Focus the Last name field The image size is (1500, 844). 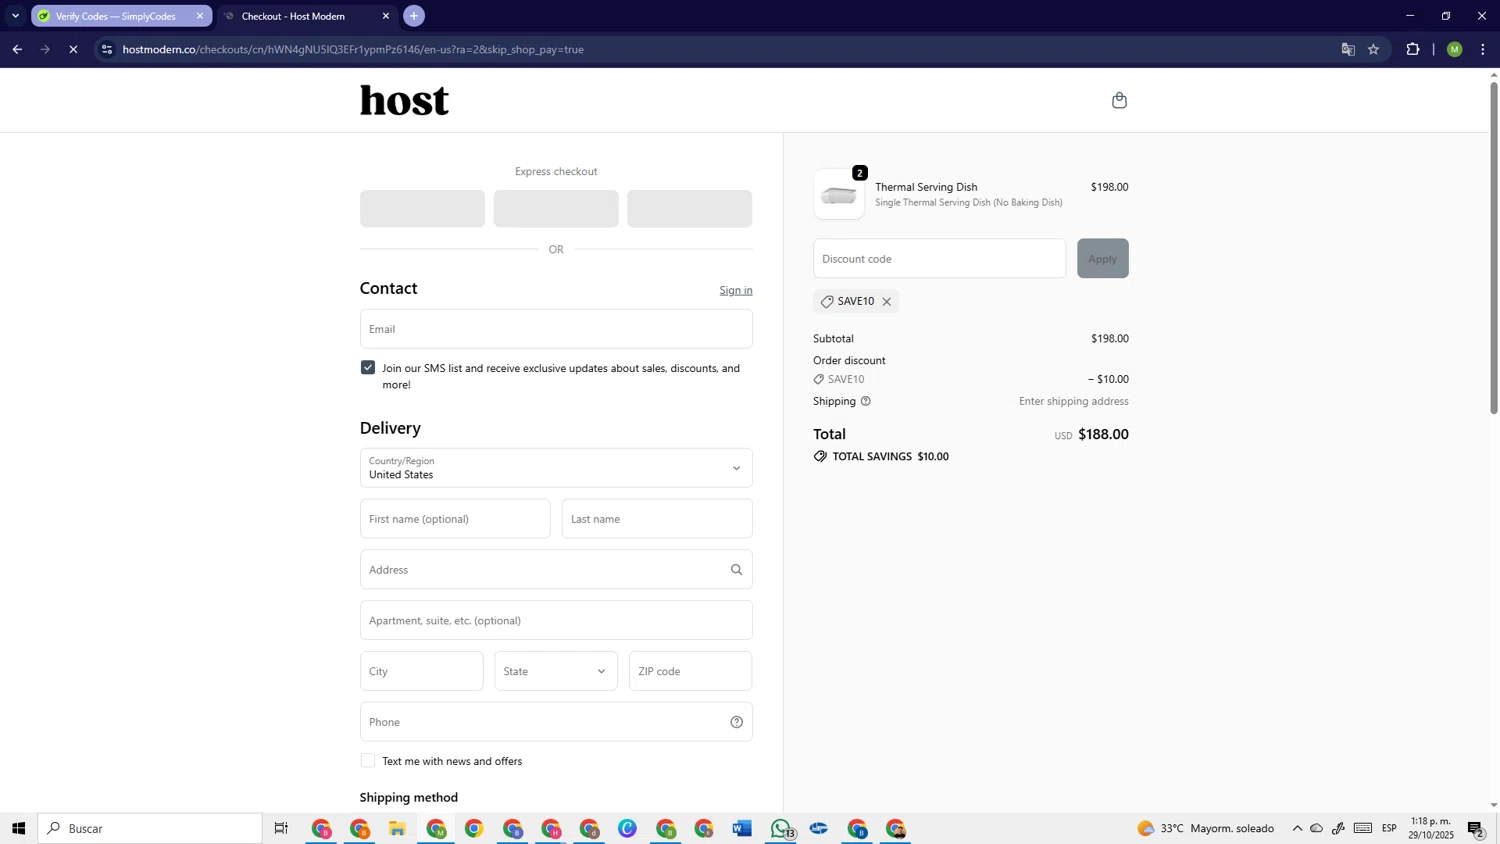point(657,519)
